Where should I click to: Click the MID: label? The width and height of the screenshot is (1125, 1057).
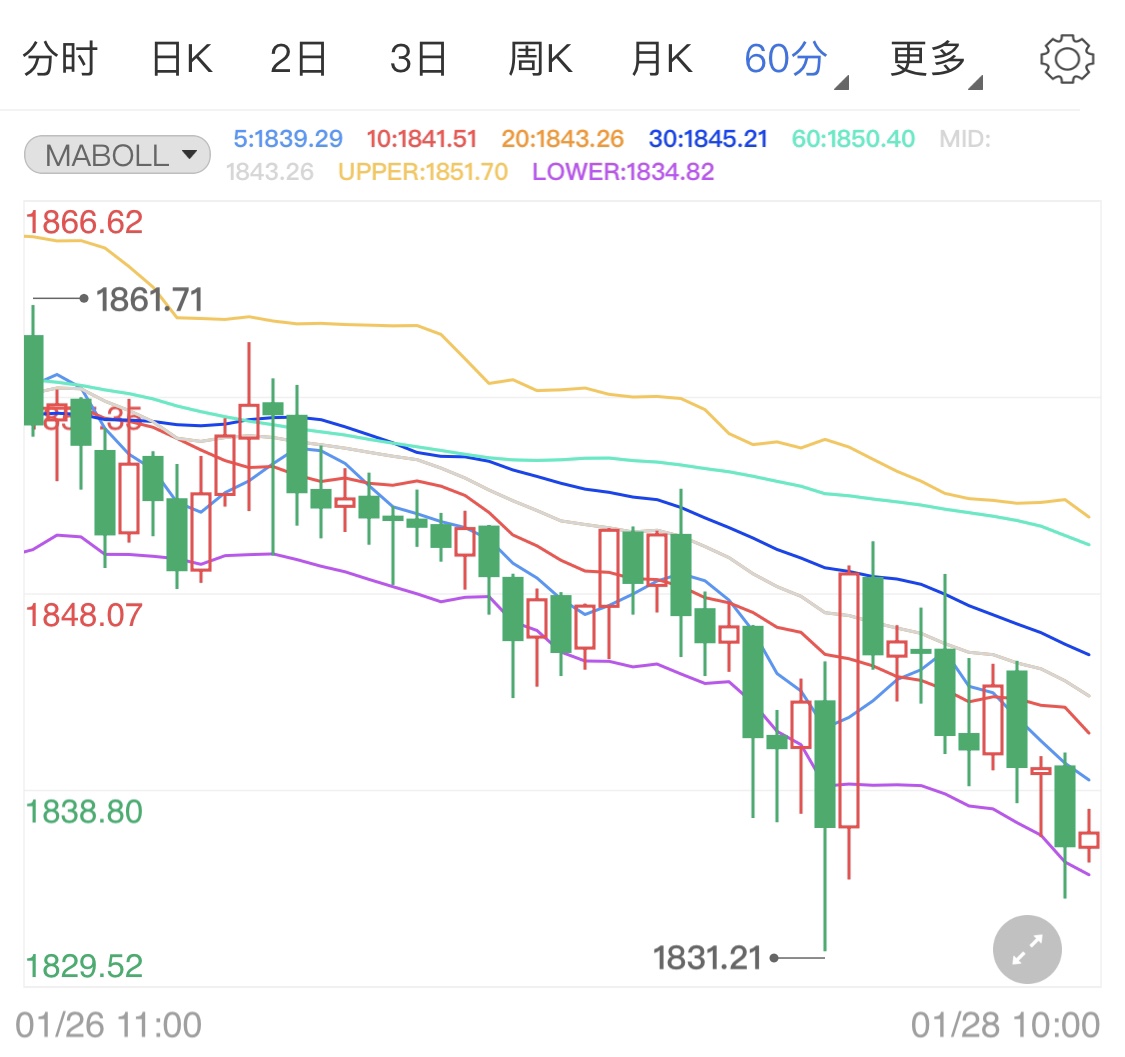[x=965, y=138]
